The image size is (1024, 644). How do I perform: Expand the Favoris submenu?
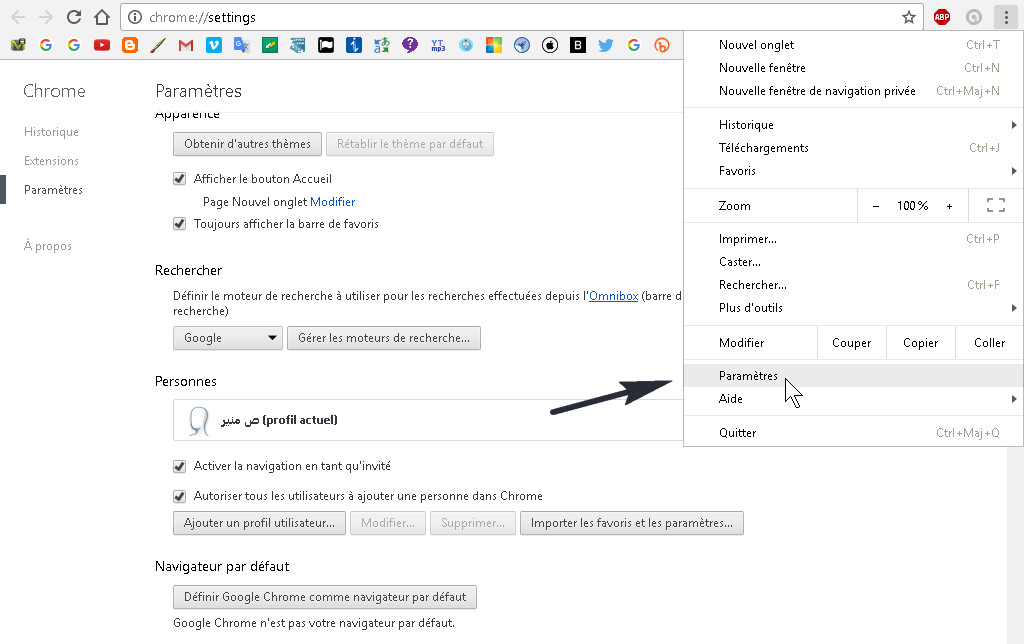pos(853,170)
